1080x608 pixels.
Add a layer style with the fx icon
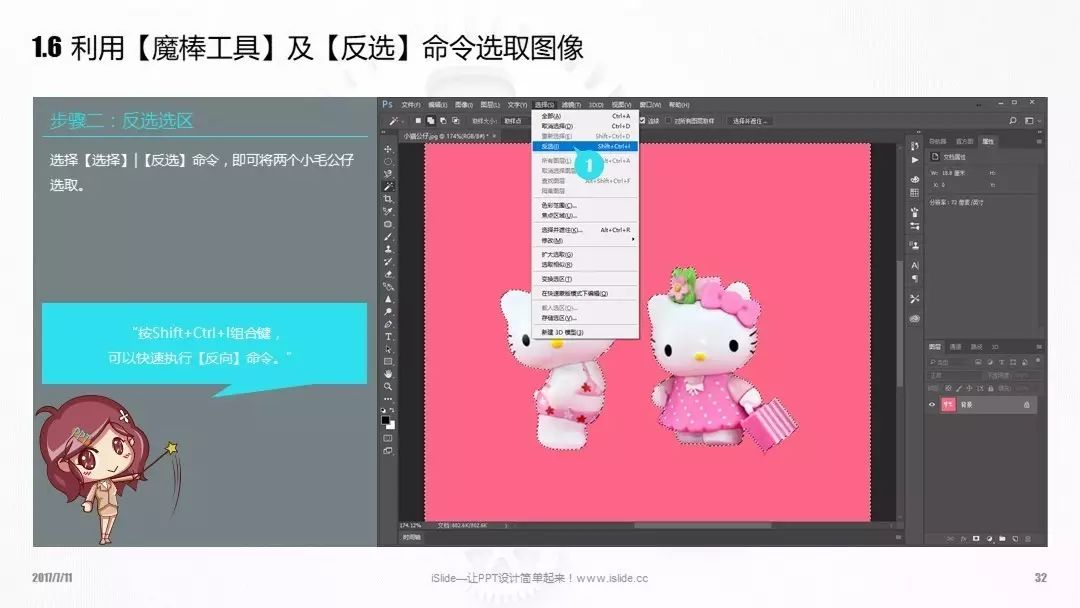(964, 538)
